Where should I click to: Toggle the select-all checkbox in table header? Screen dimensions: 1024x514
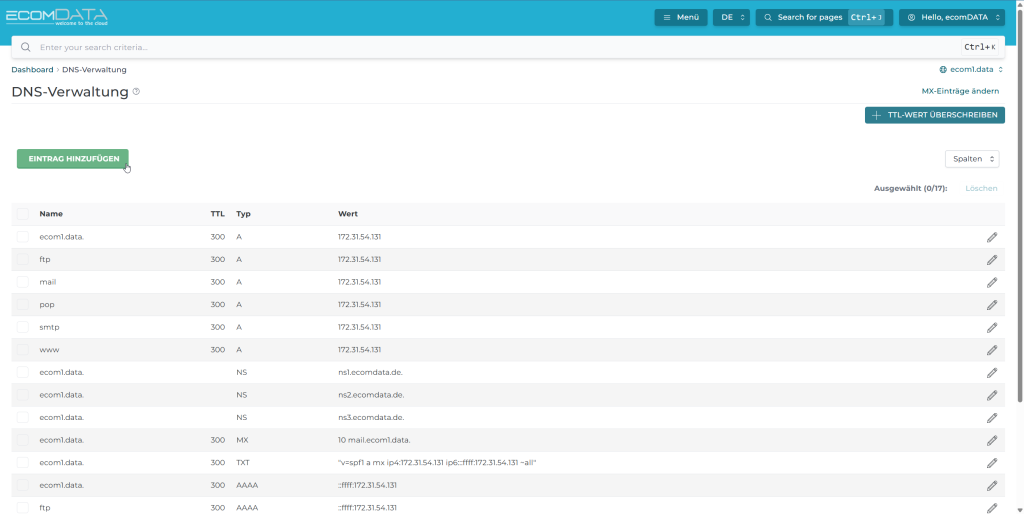pos(23,214)
